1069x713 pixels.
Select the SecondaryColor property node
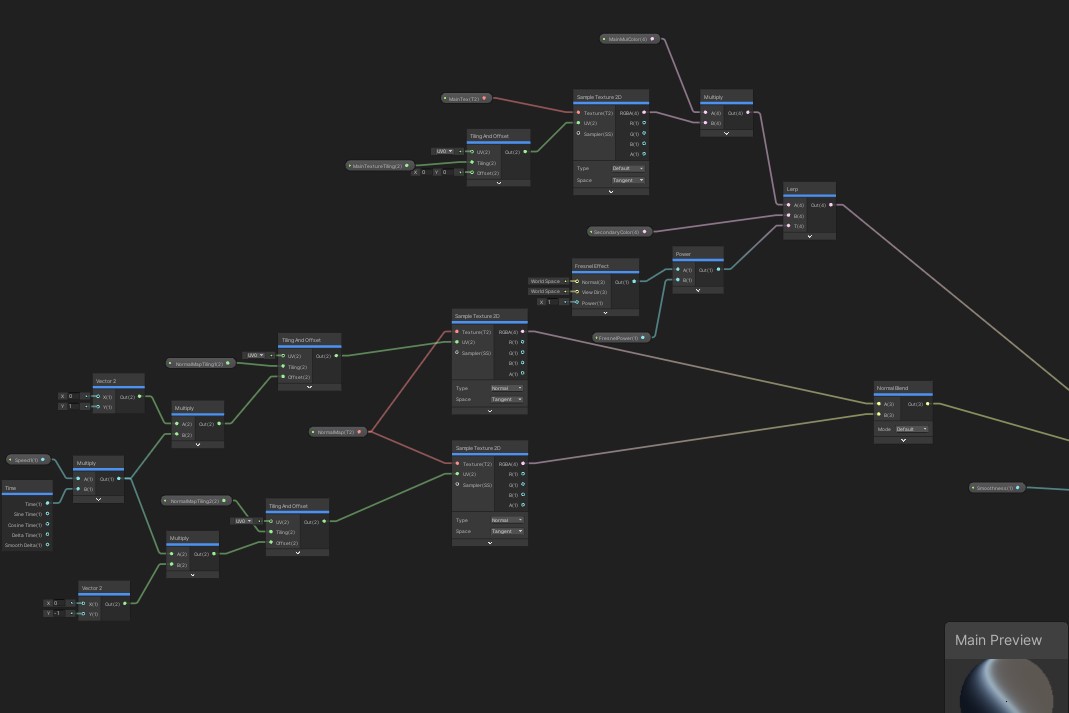pyautogui.click(x=616, y=232)
